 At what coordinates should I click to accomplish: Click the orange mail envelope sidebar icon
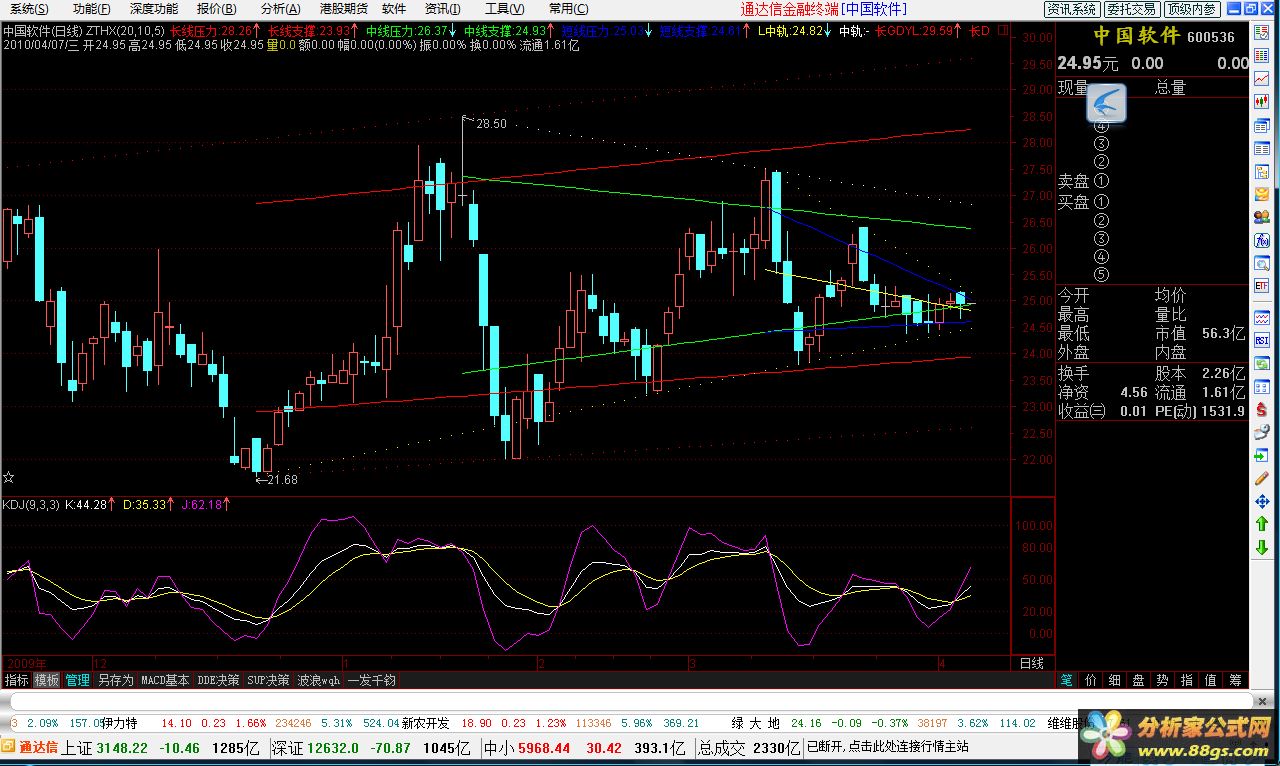coord(1262,195)
